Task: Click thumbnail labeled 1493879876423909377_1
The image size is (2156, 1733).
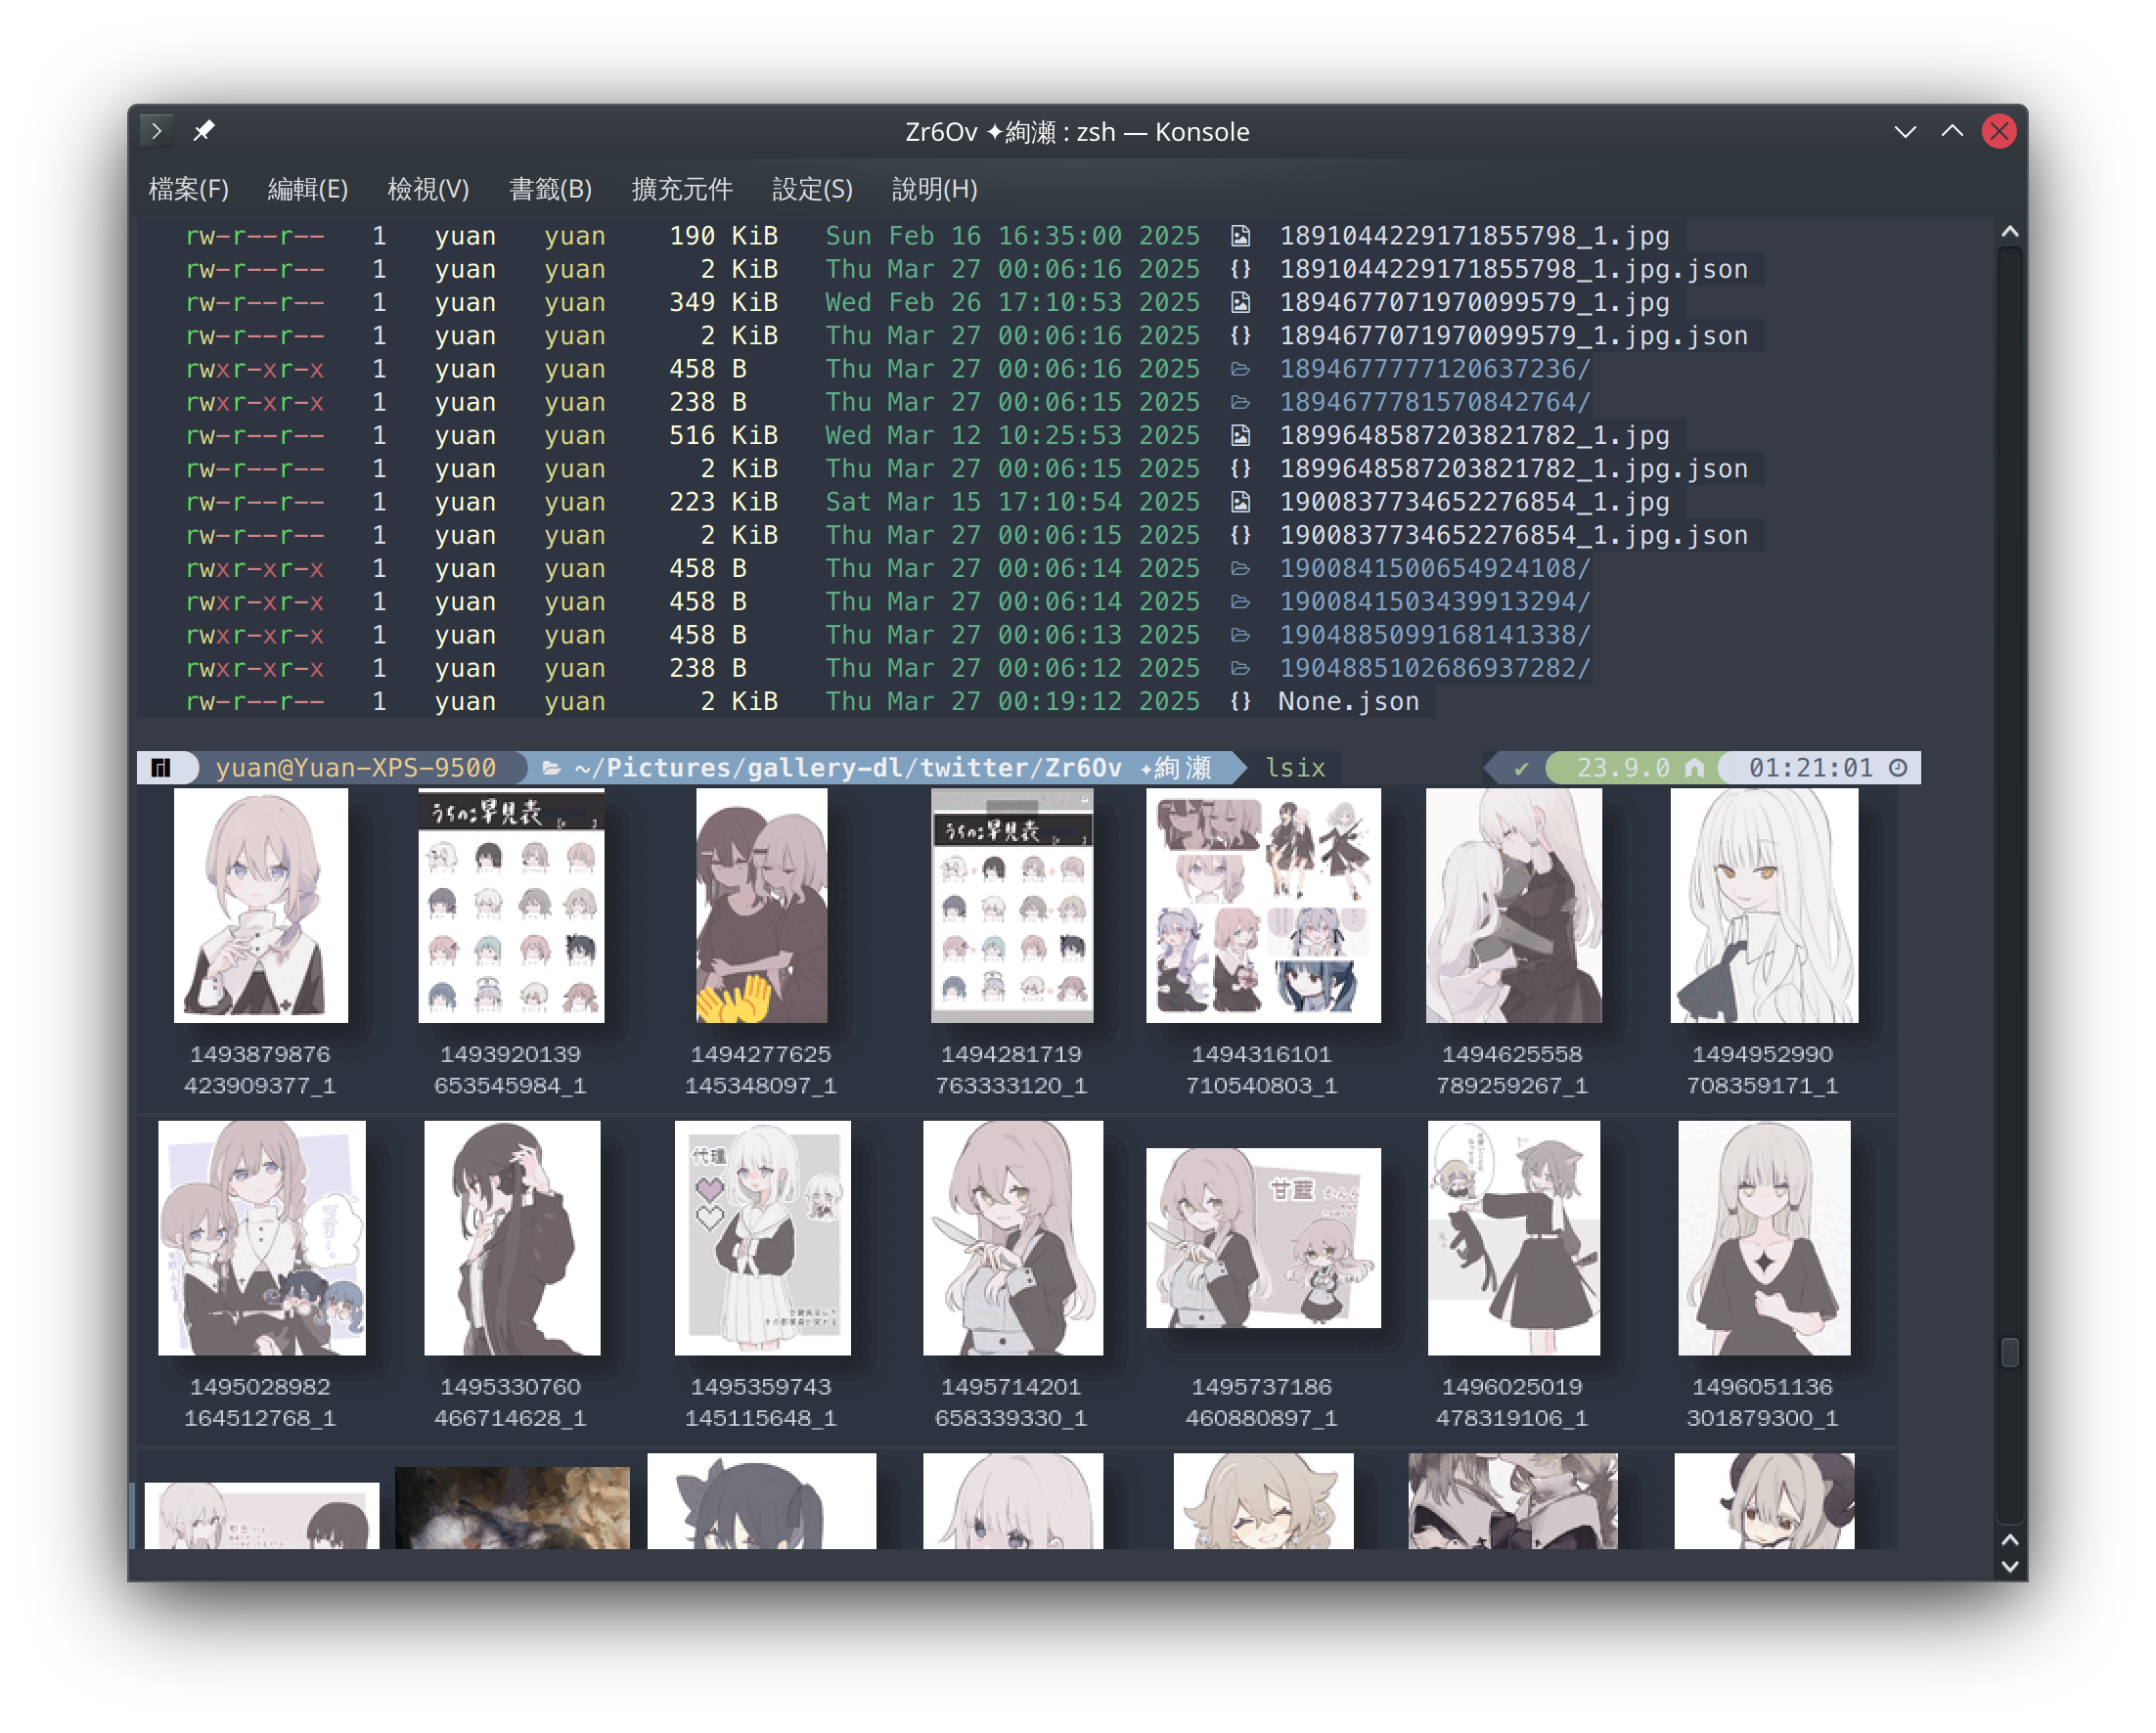Action: tap(261, 906)
